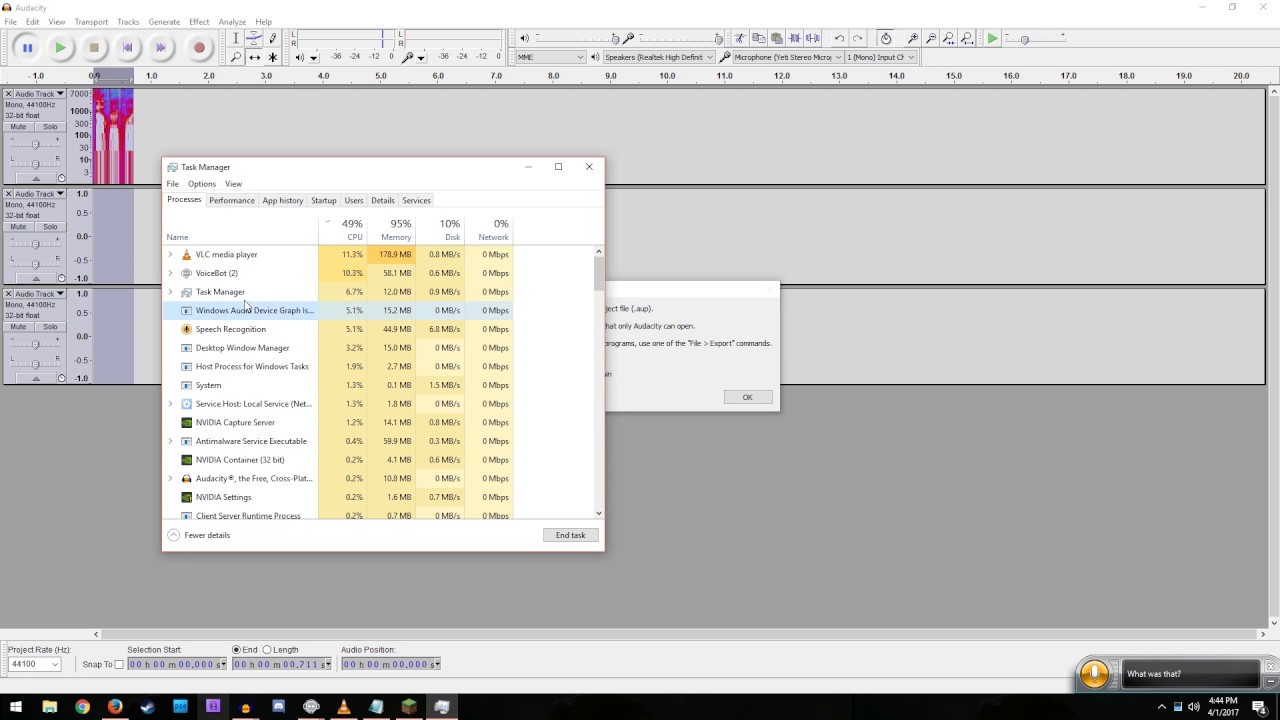Select the Selection (I-beam) tool
The width and height of the screenshot is (1280, 720).
click(x=236, y=38)
